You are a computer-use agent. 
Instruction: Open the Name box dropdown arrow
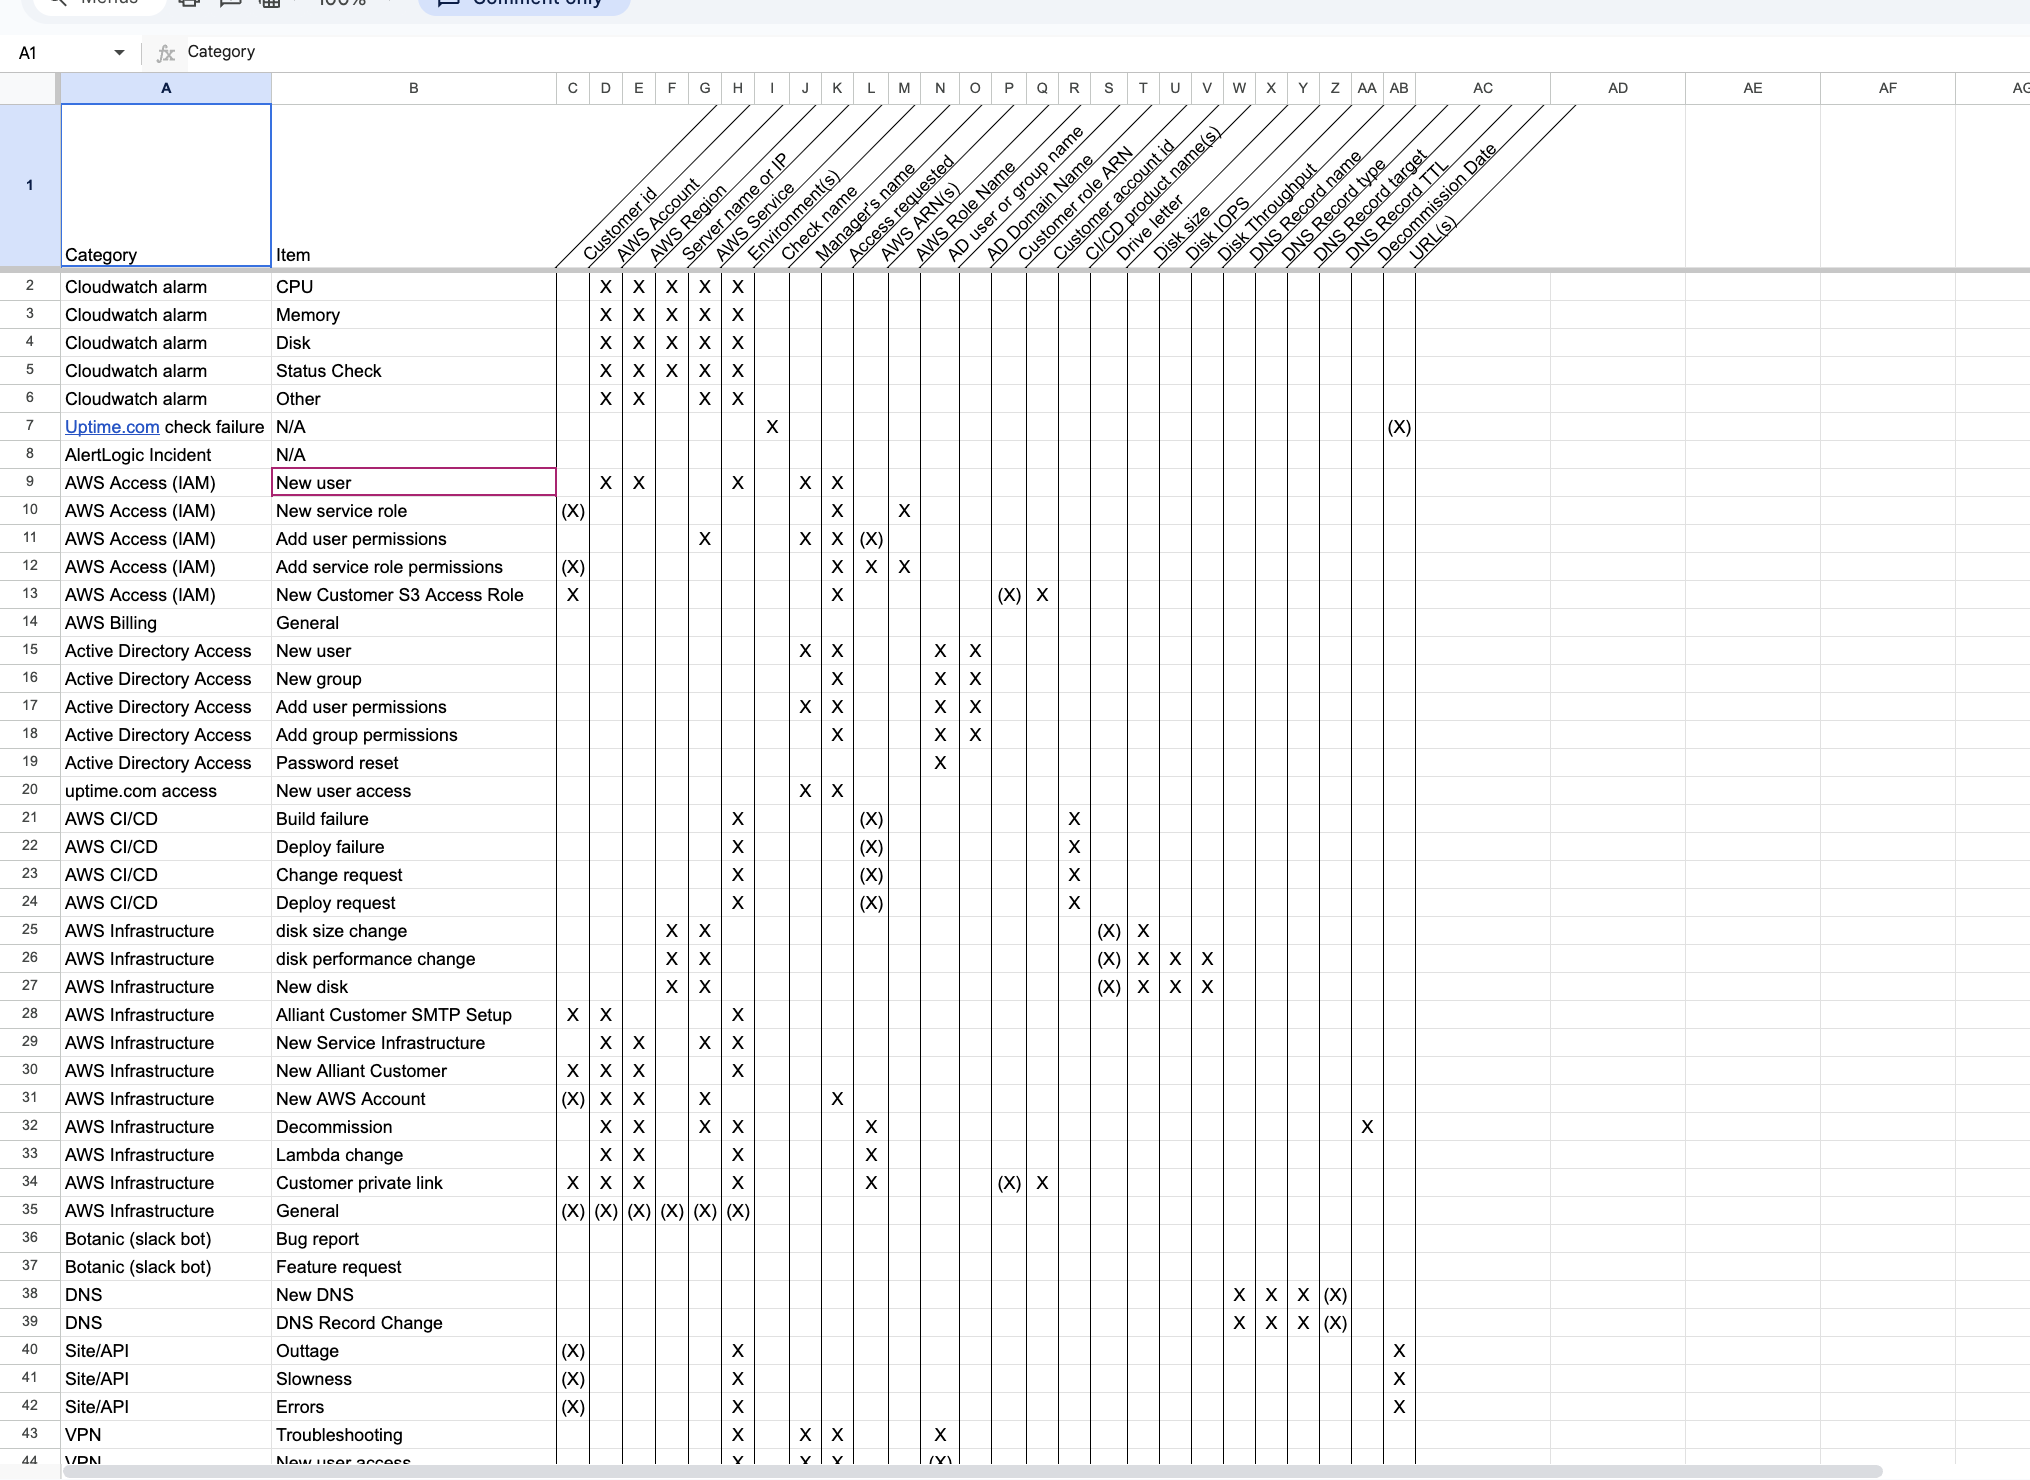(119, 53)
